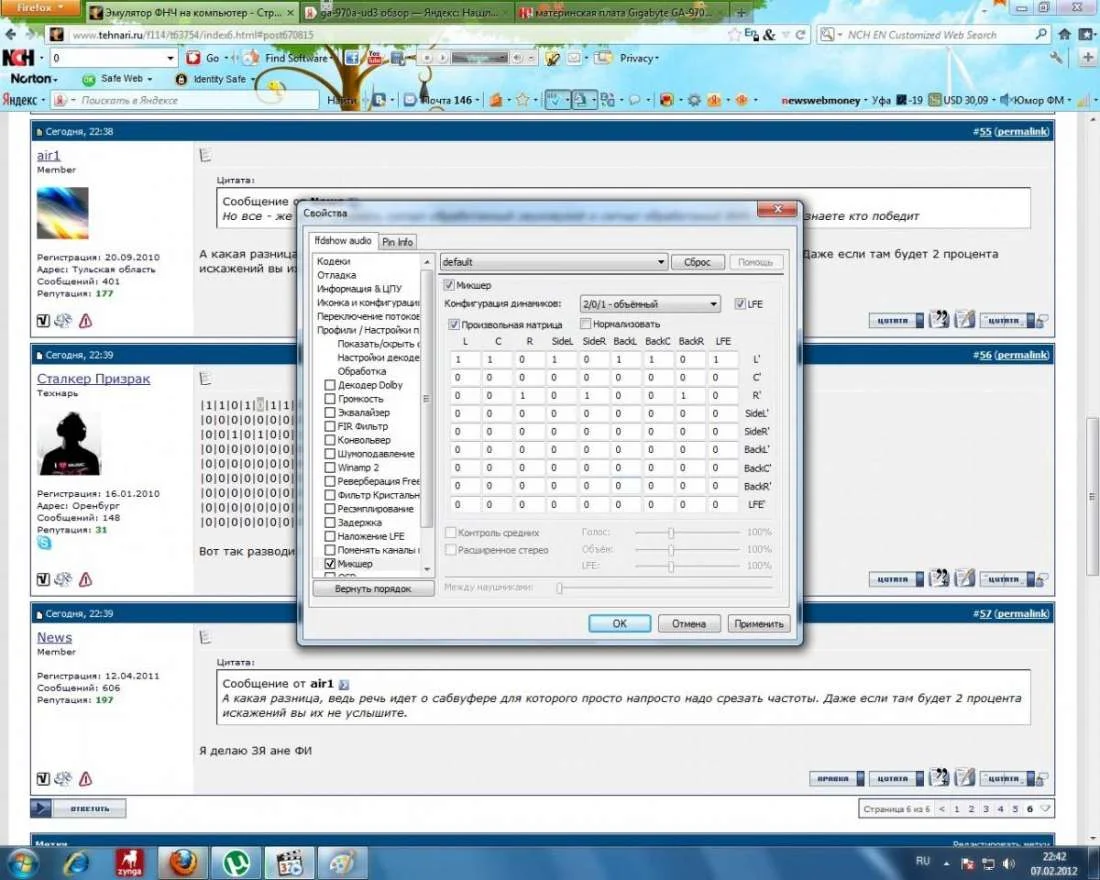Click the Отмена button

click(x=689, y=623)
